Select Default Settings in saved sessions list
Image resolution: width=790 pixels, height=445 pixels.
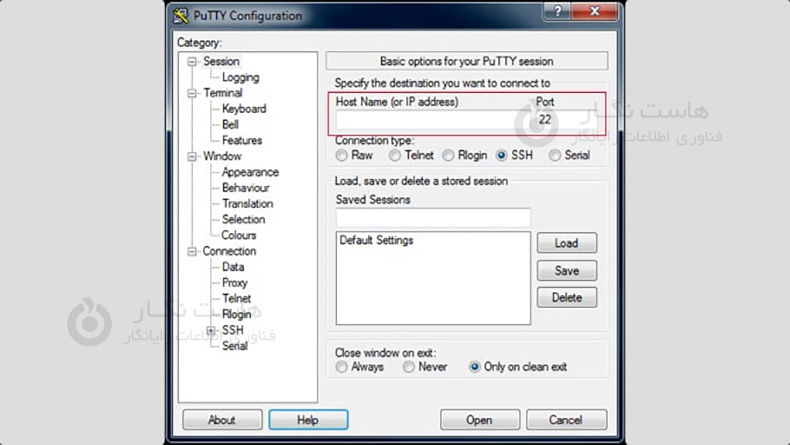click(x=376, y=241)
